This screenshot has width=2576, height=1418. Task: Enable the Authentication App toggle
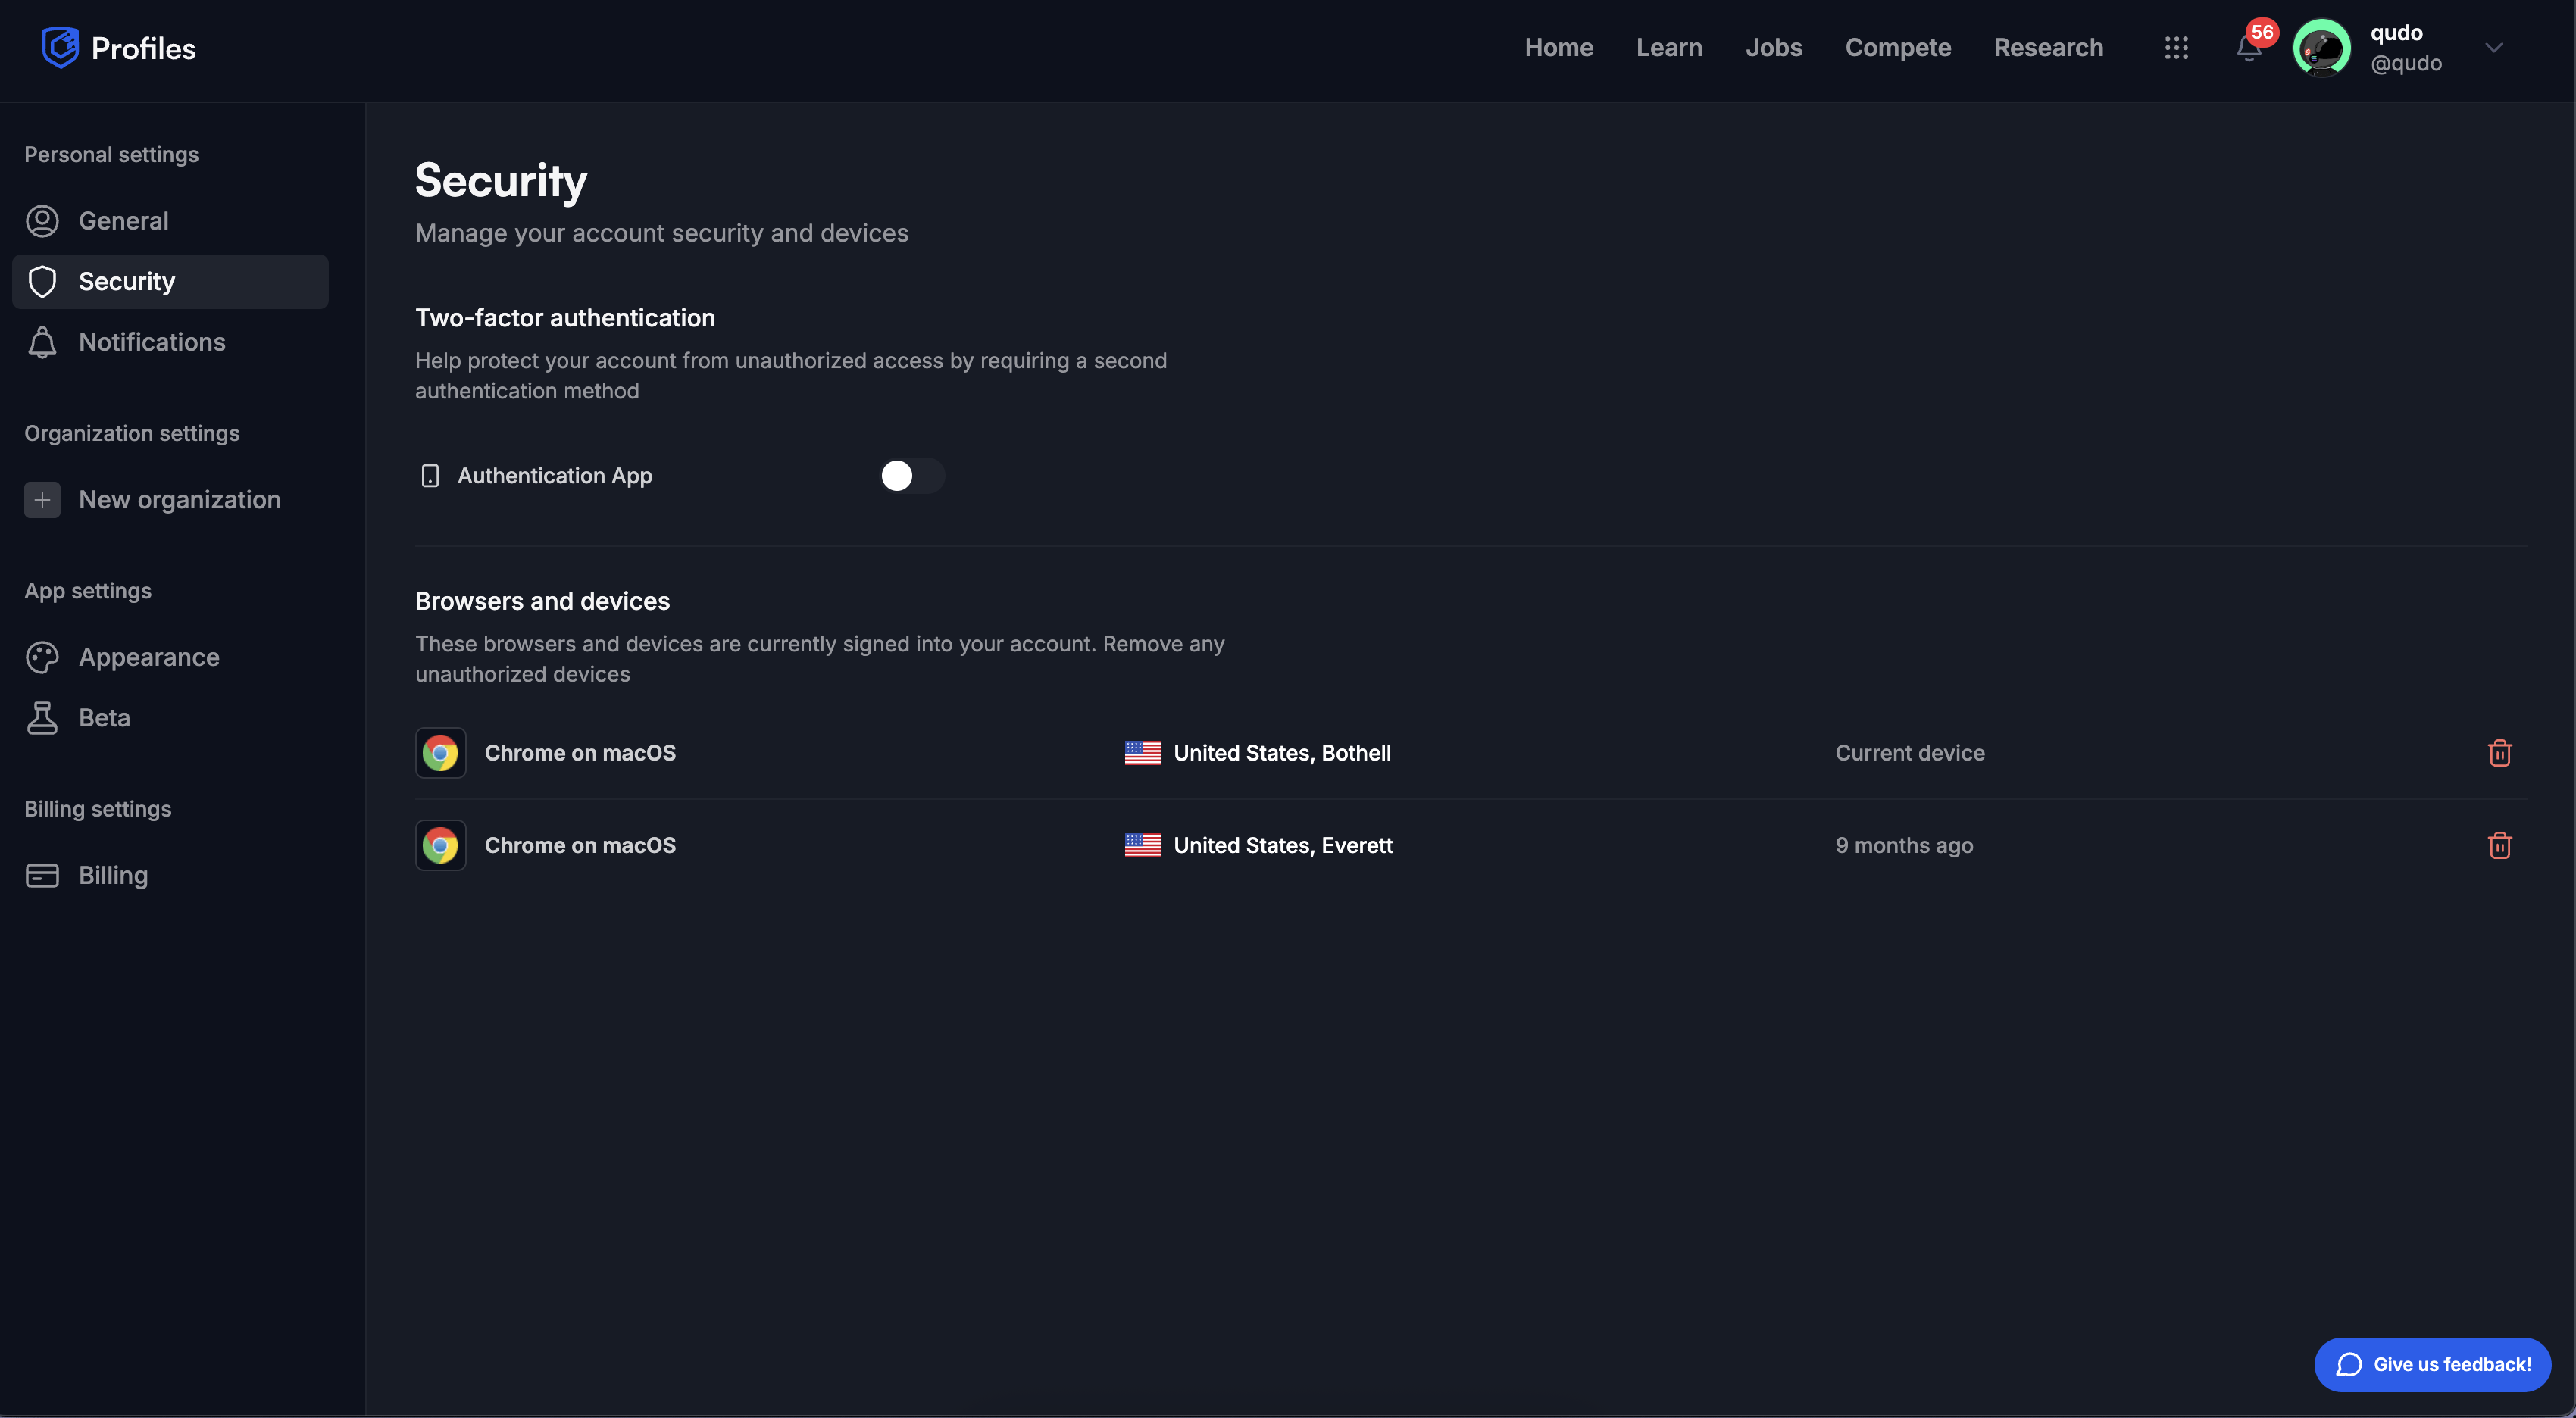tap(911, 476)
